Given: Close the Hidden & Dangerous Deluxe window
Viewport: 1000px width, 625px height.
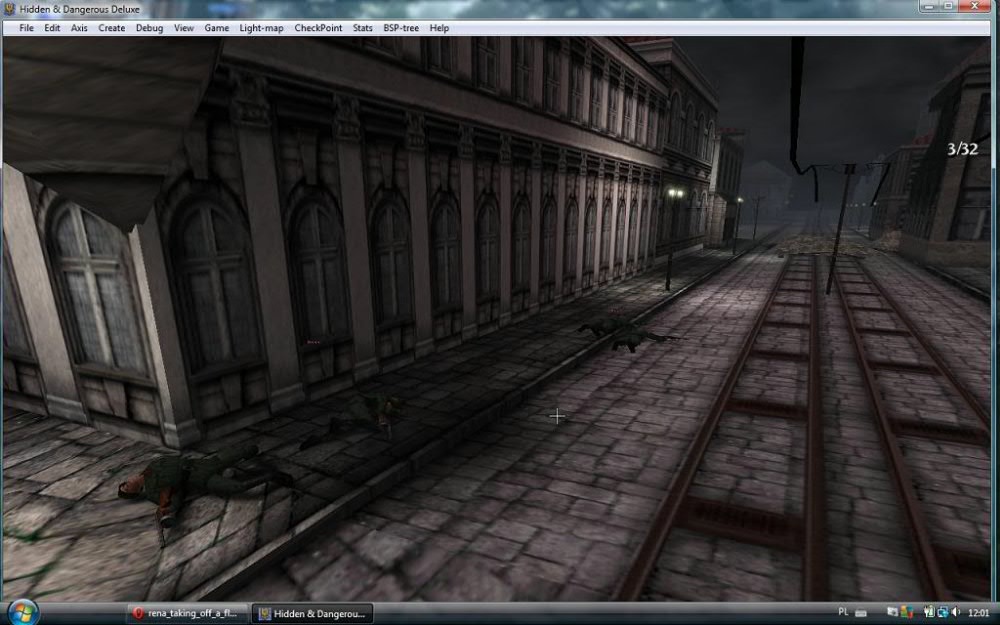Looking at the screenshot, I should pyautogui.click(x=976, y=6).
